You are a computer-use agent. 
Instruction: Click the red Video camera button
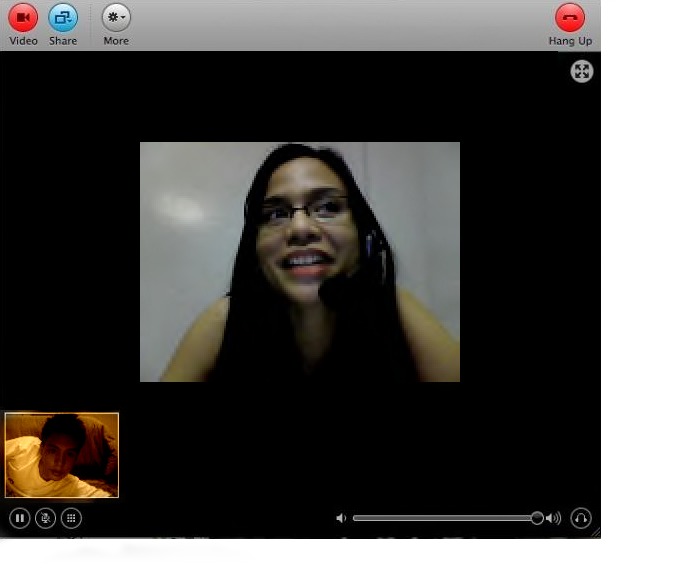(x=23, y=17)
